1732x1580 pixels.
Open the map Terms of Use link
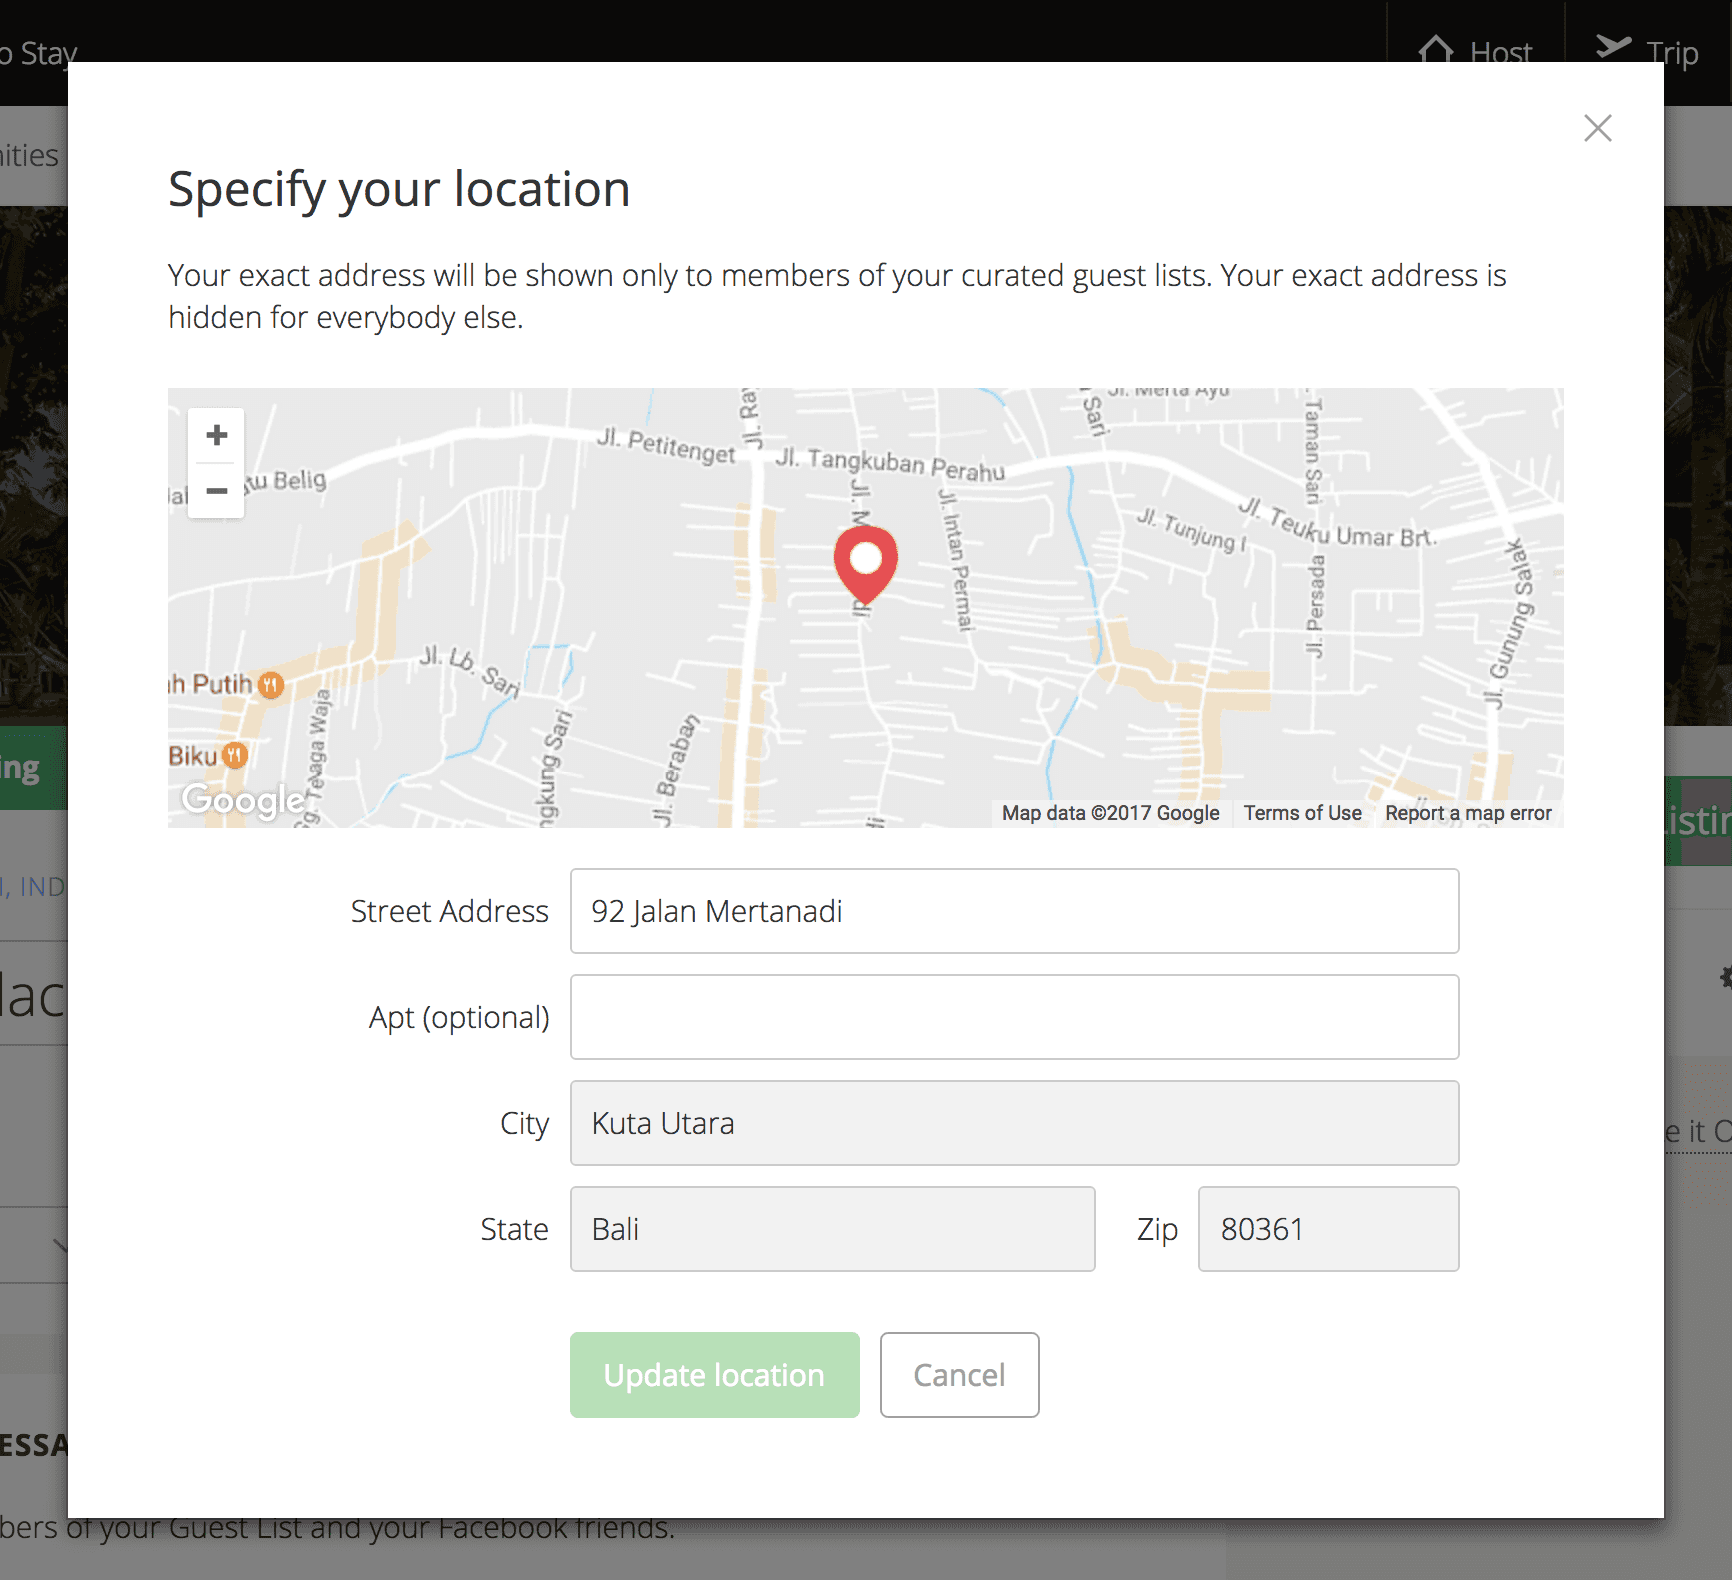[x=1302, y=813]
